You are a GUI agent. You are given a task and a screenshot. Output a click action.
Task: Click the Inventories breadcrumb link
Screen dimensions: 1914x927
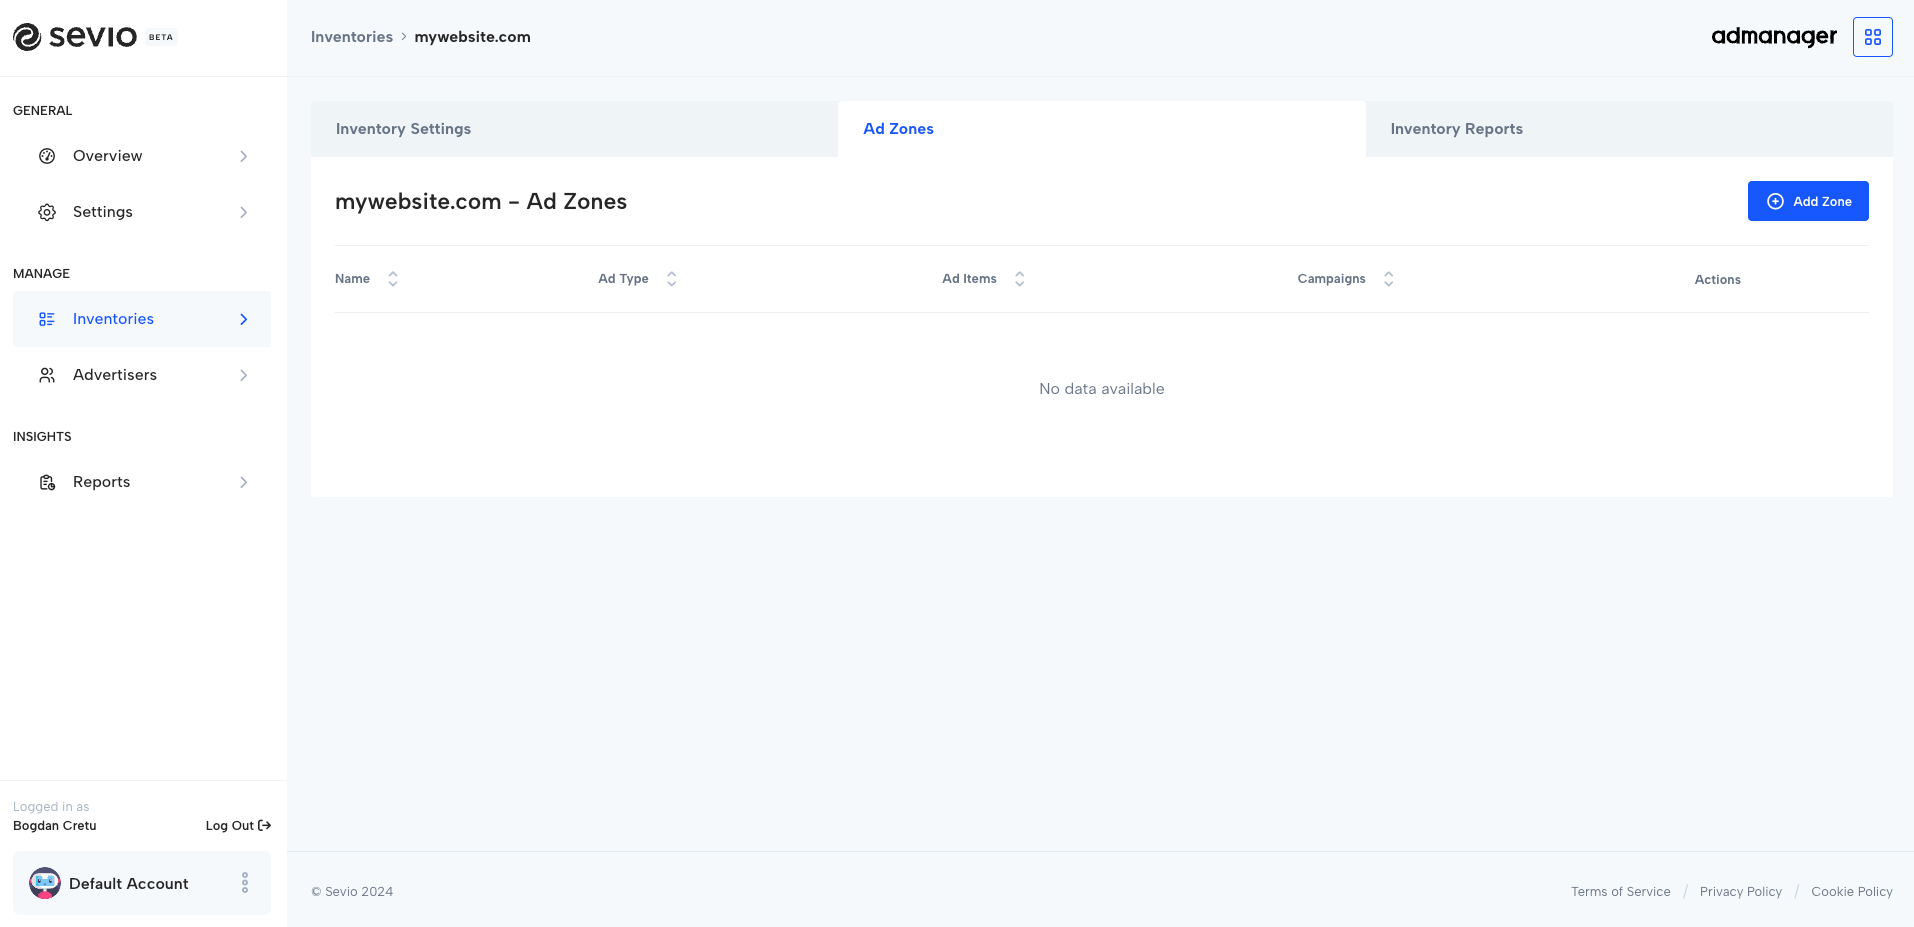click(351, 36)
